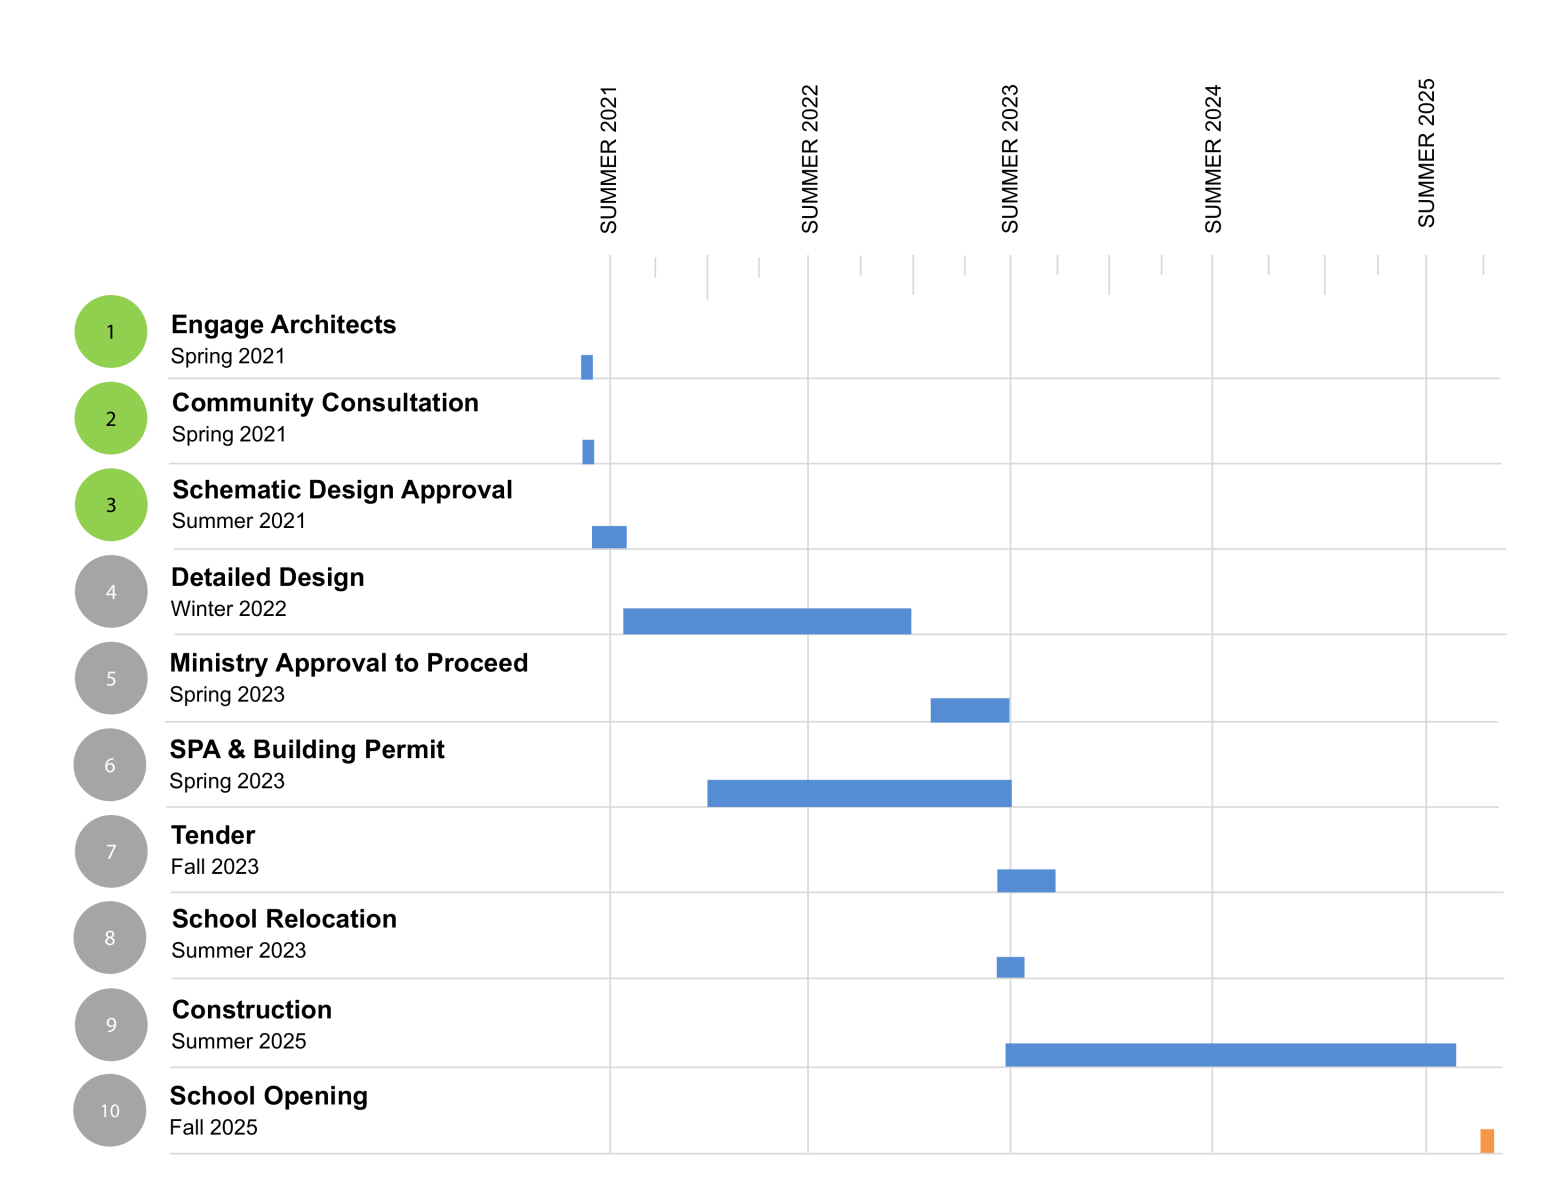Viewport: 1553px width, 1200px height.
Task: Click the Community Consultation heading
Action: (x=325, y=403)
